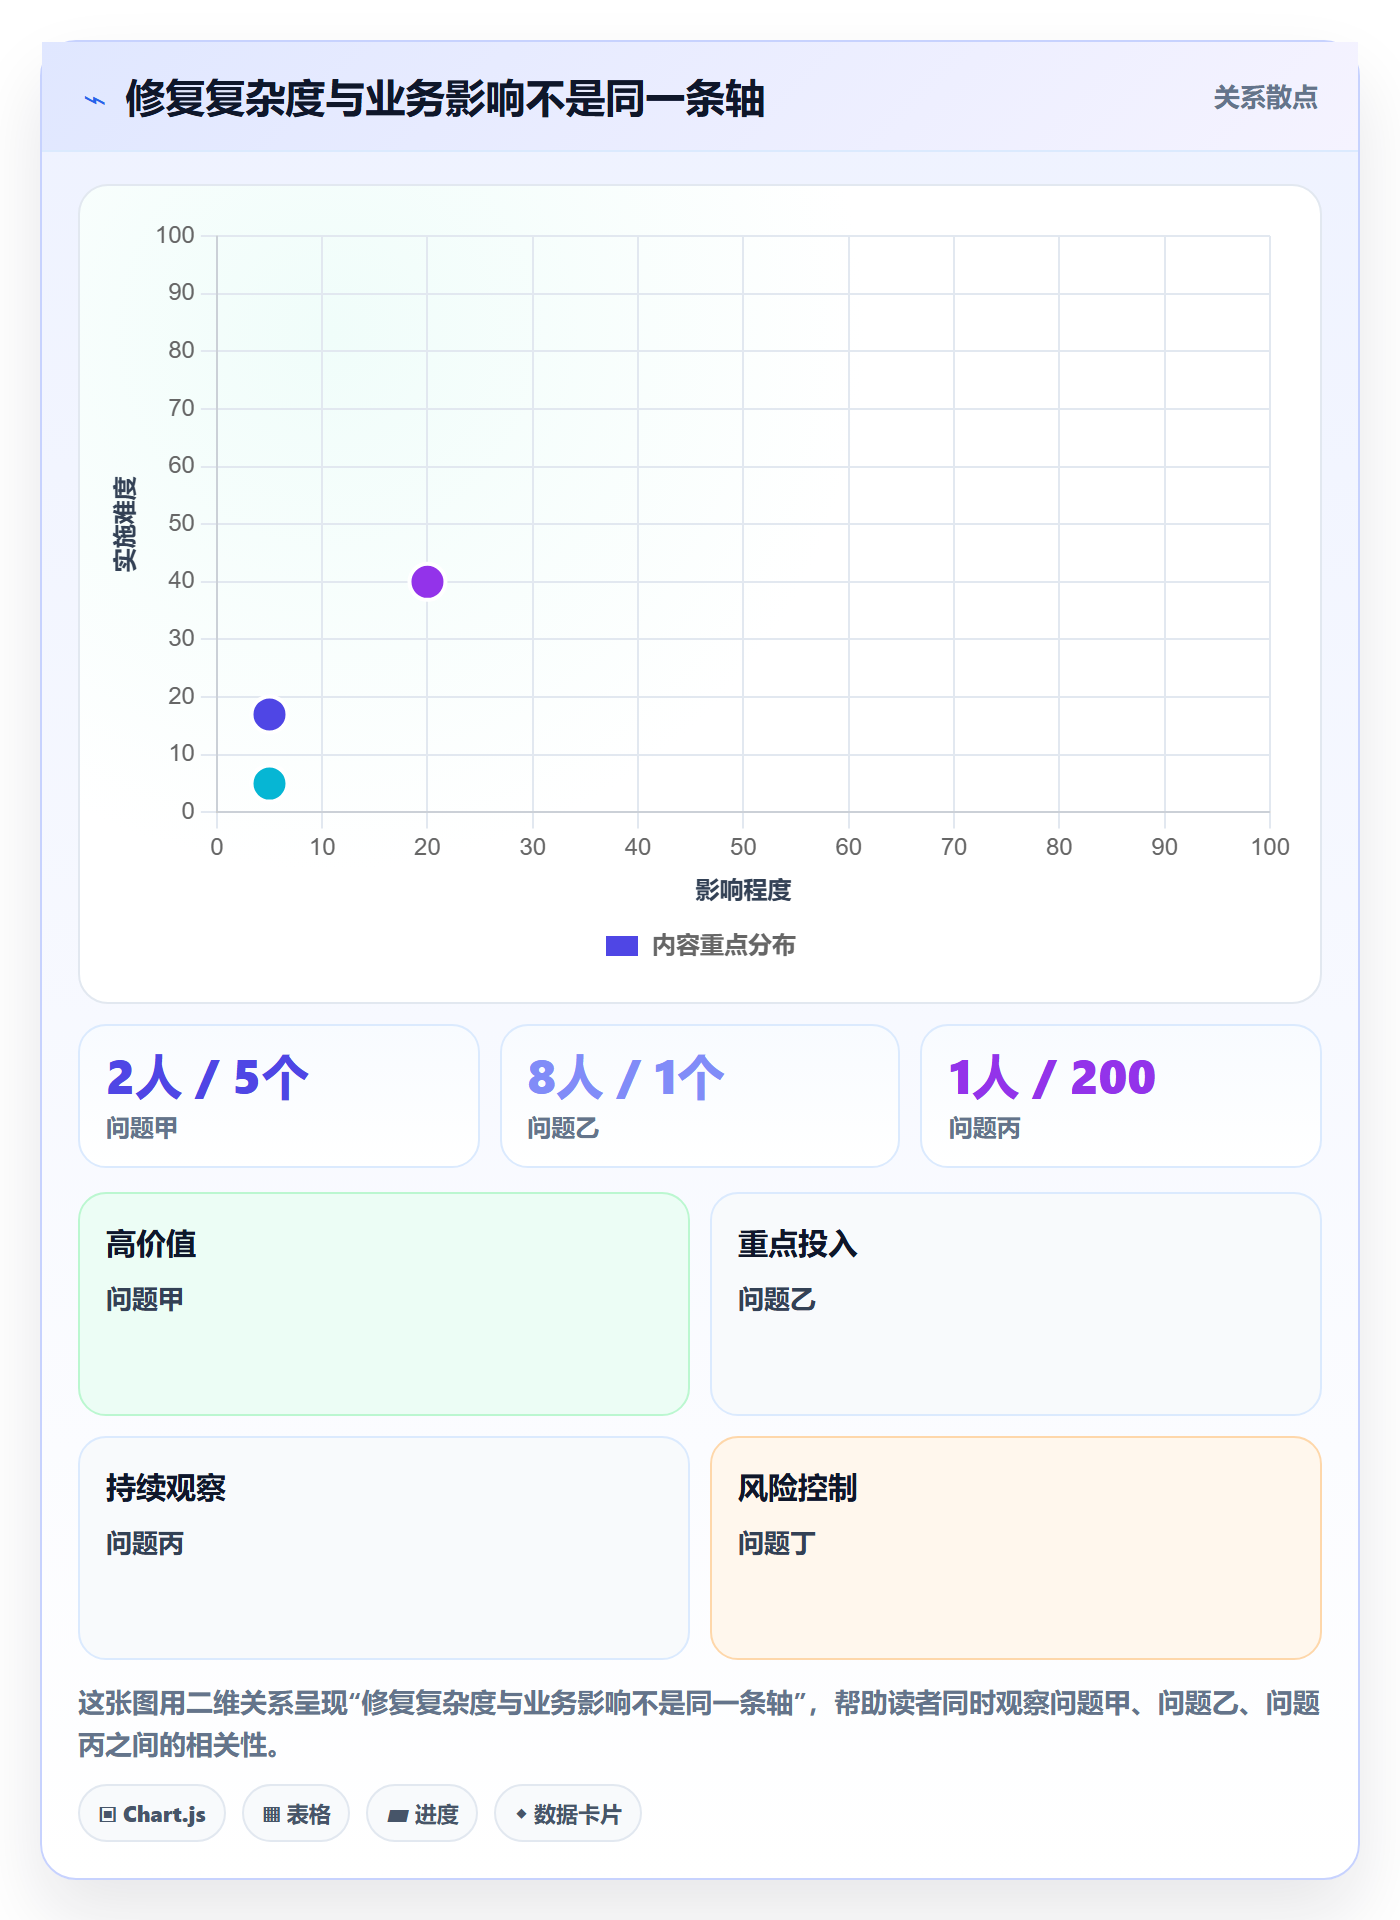
Task: Click the y-axis tick label 70
Action: (x=181, y=408)
